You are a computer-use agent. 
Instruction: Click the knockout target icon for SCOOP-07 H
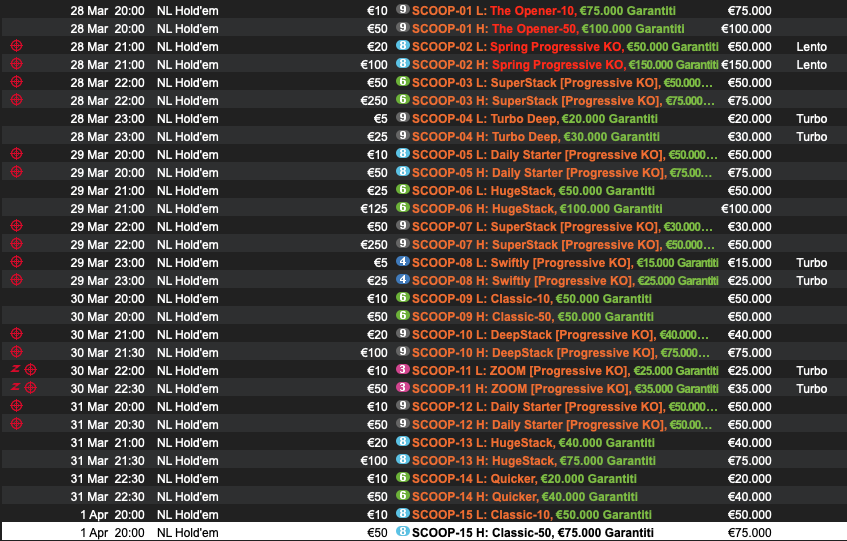point(17,244)
